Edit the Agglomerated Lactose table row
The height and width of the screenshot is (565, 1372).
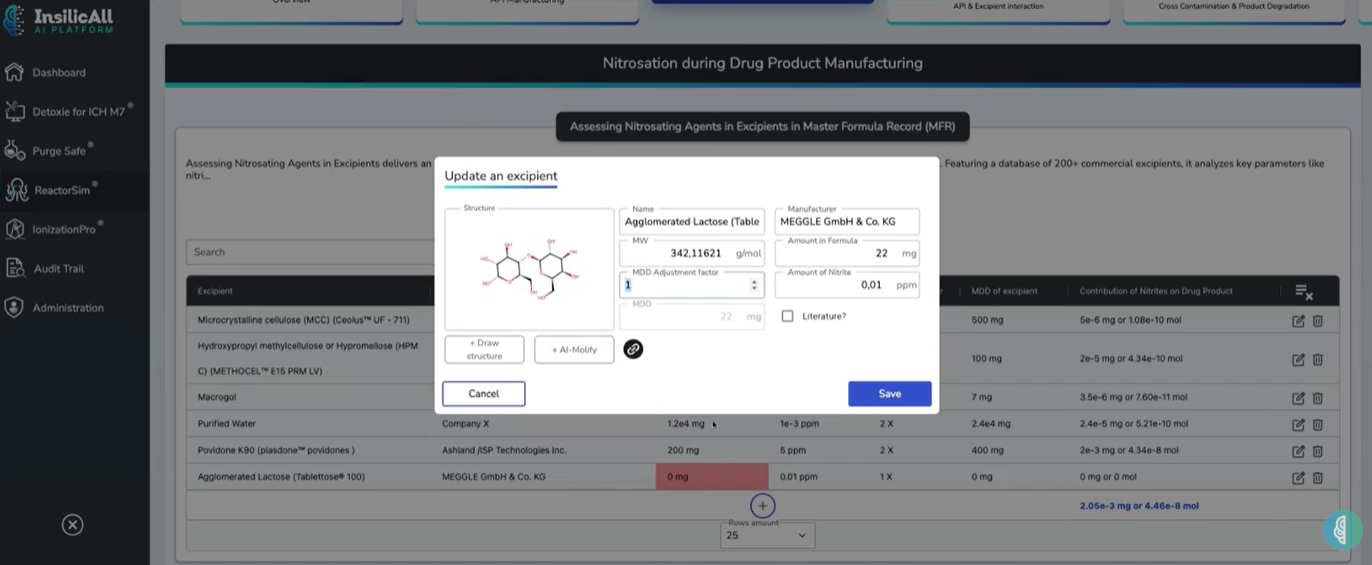[x=1298, y=478]
